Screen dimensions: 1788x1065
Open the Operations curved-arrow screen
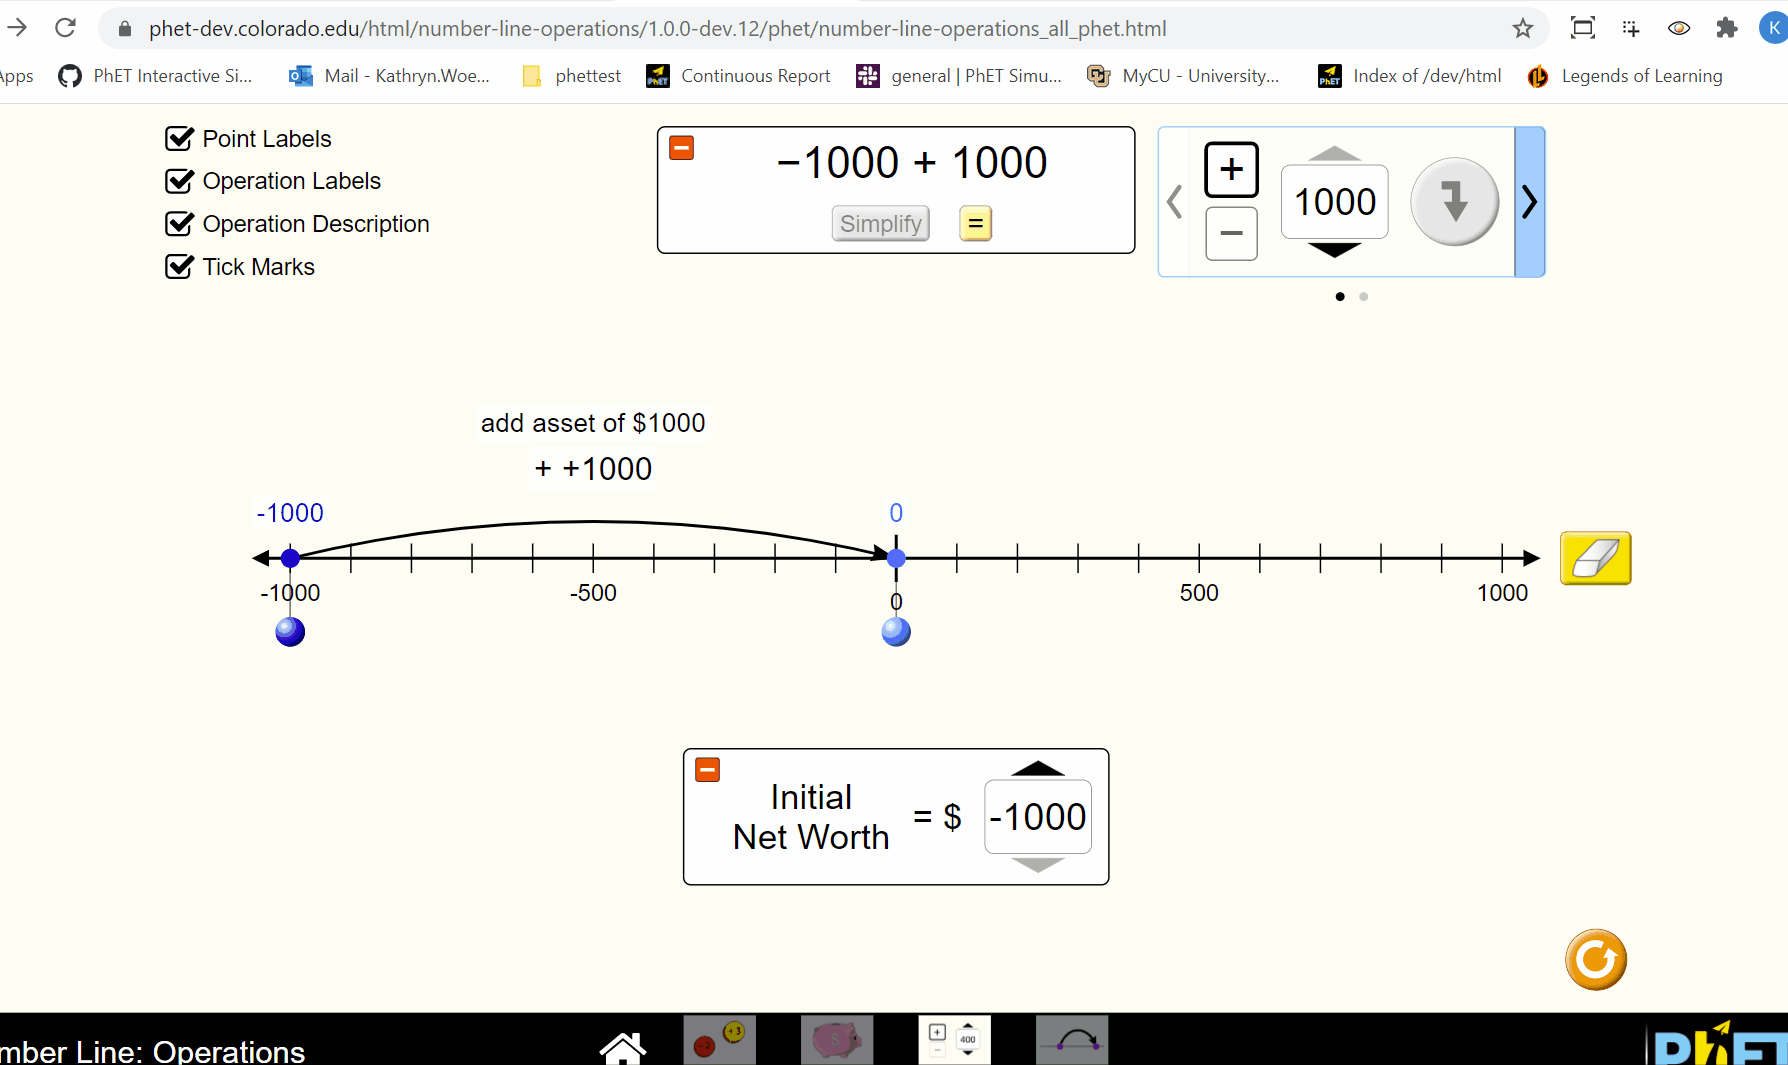click(1072, 1040)
